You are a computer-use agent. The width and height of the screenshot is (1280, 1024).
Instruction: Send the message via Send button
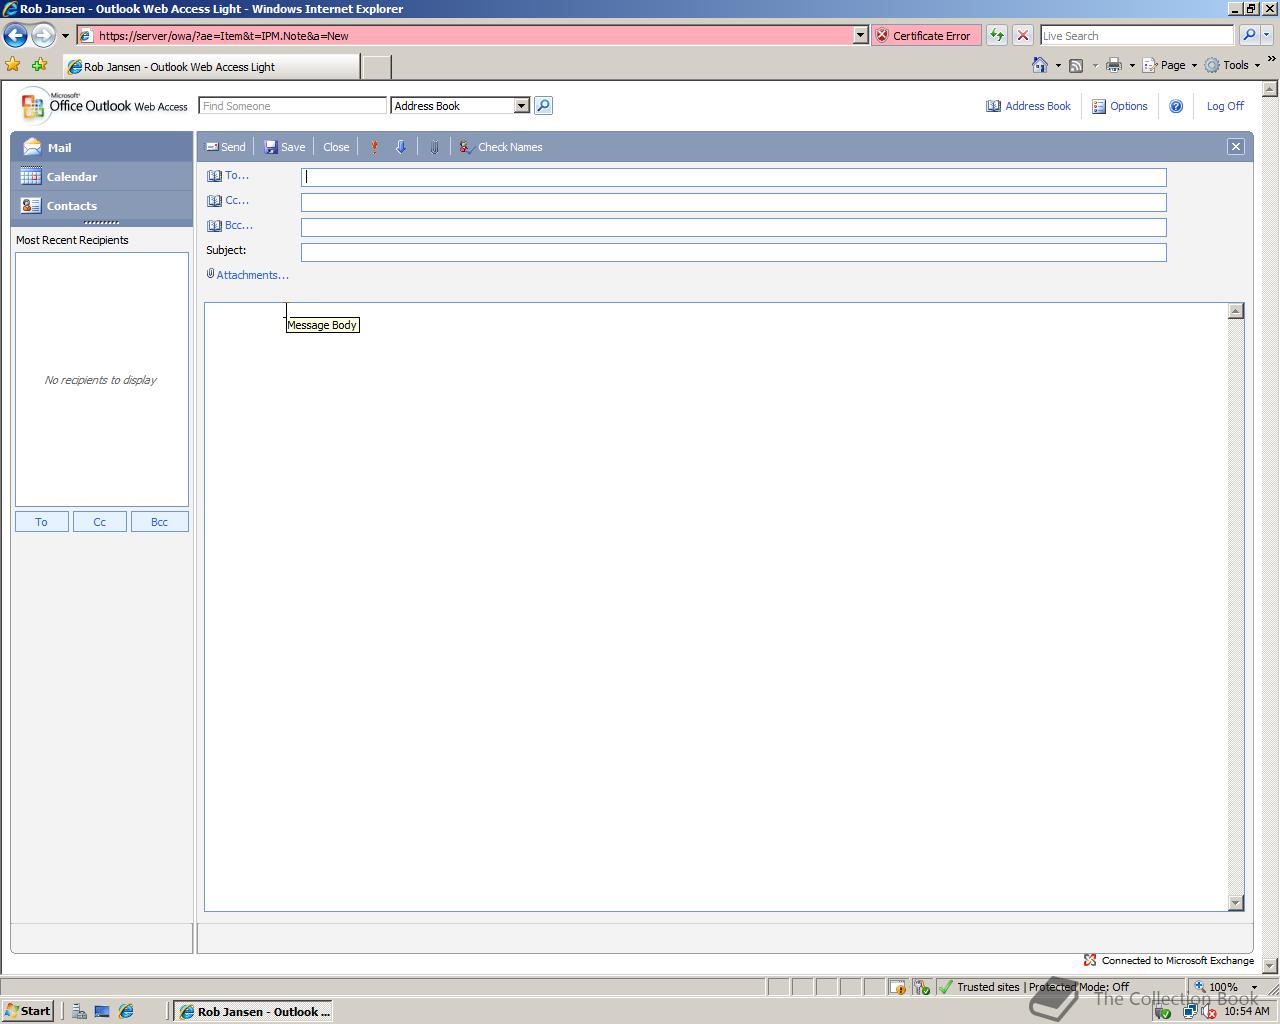tap(226, 147)
